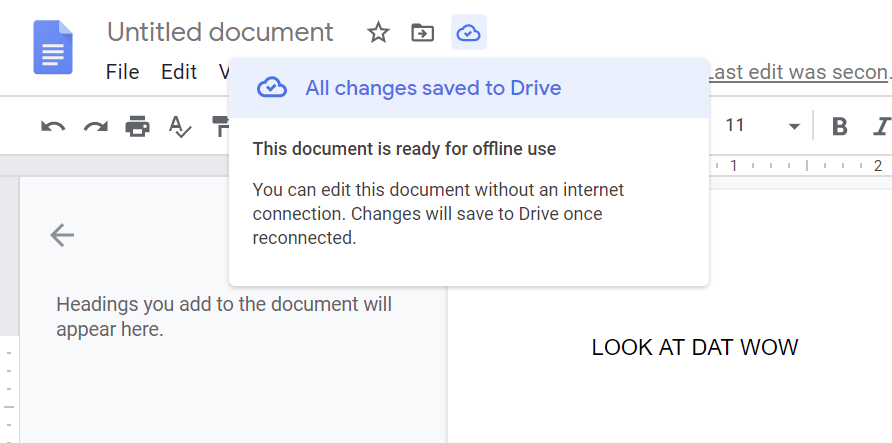Toggle bold formatting
Image resolution: width=892 pixels, height=443 pixels.
tap(840, 126)
